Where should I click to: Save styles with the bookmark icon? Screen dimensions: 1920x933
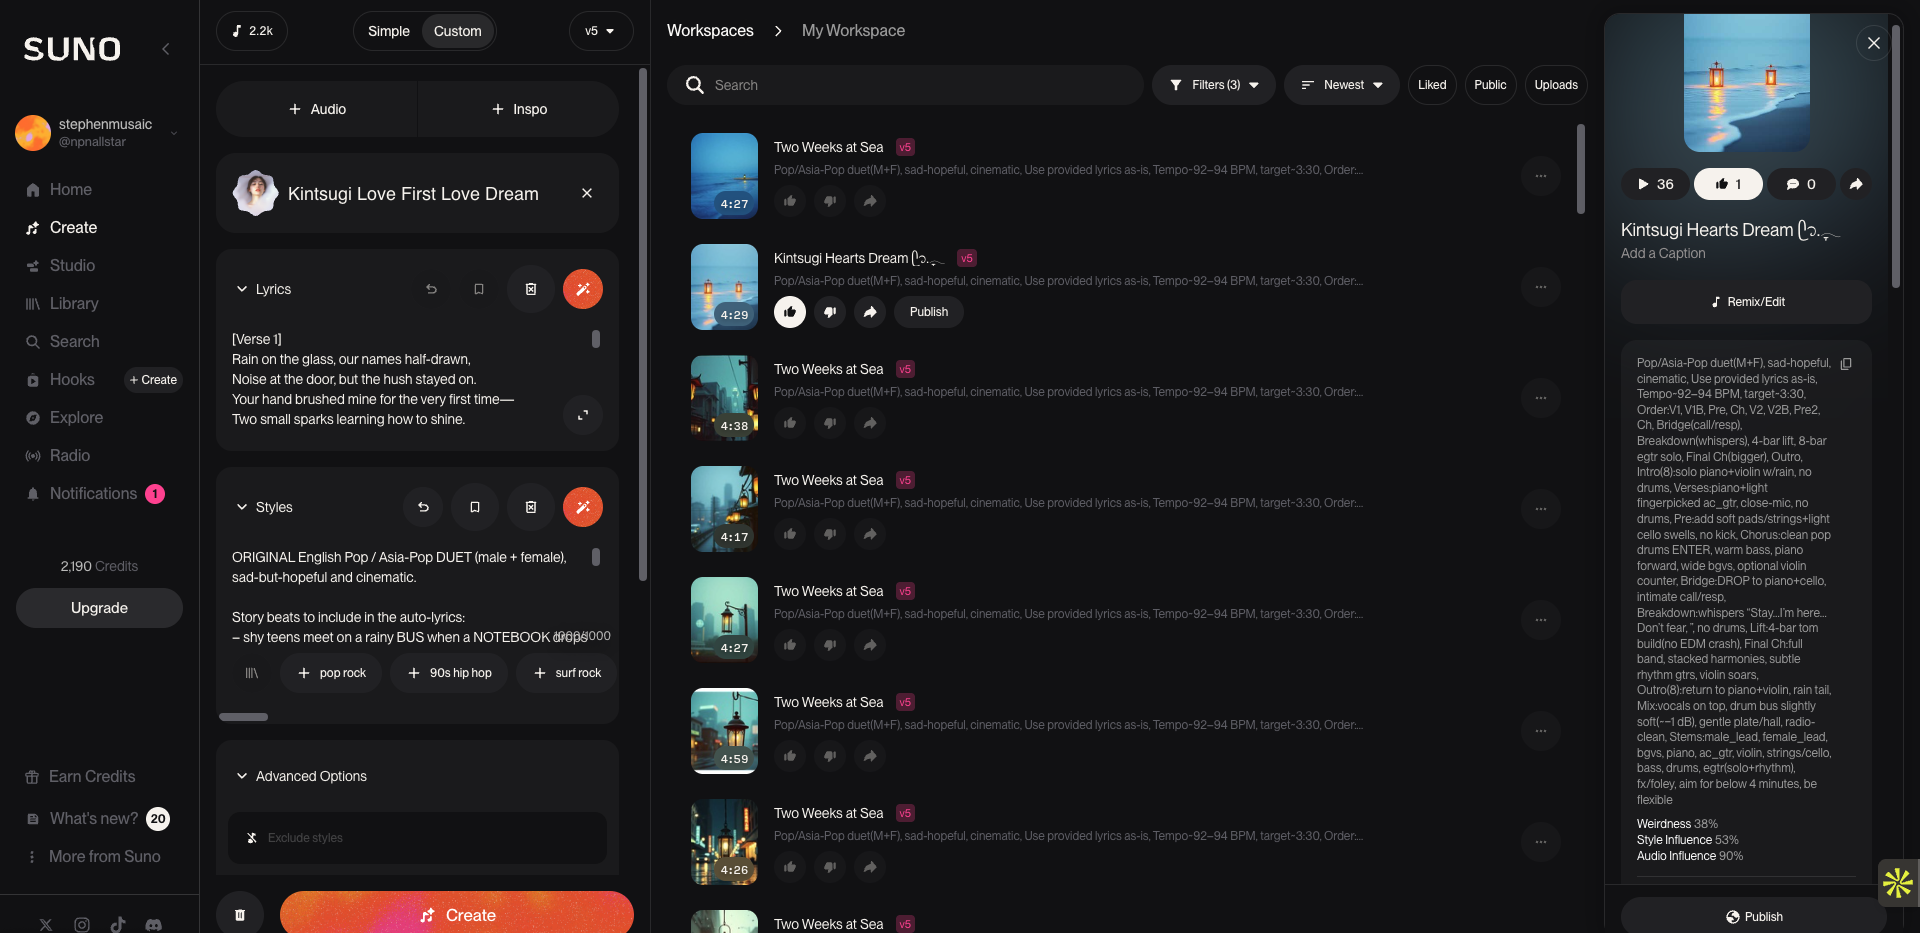[x=475, y=507]
